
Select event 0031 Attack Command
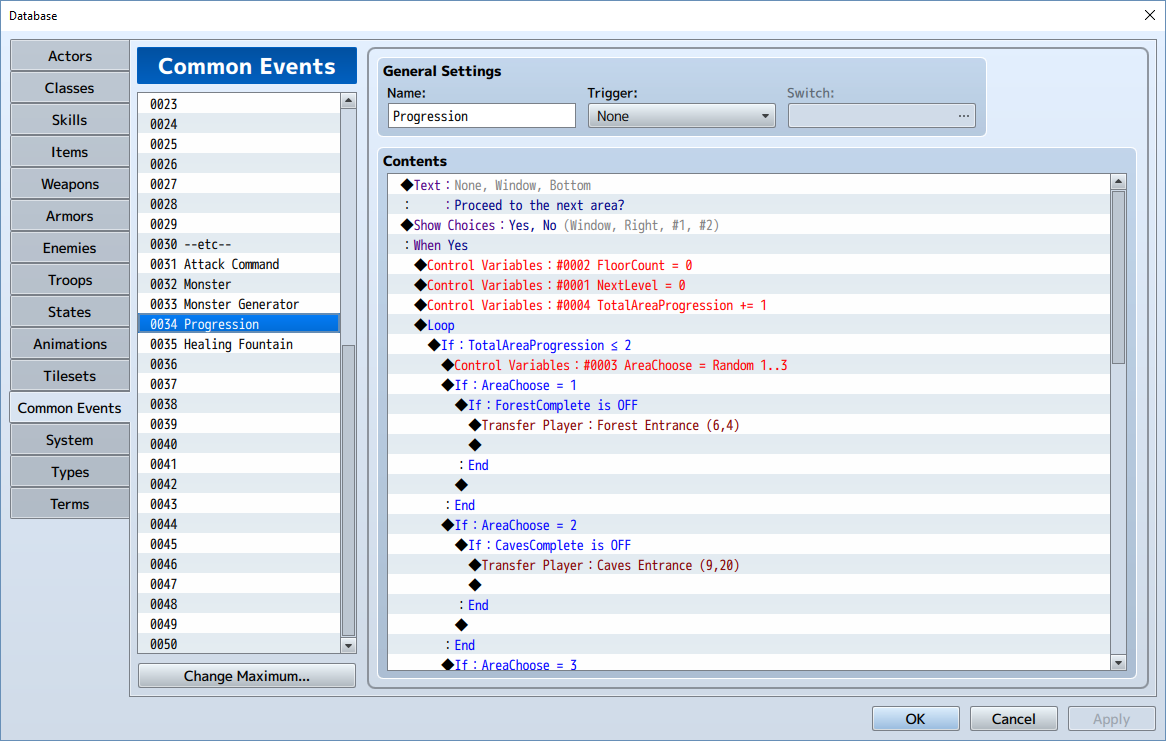click(x=239, y=264)
